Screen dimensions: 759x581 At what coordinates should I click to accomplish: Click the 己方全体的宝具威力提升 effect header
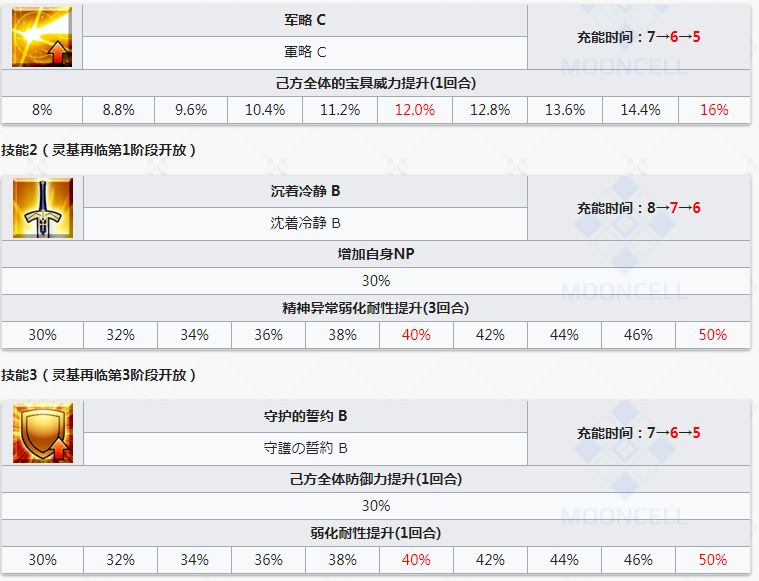point(376,83)
